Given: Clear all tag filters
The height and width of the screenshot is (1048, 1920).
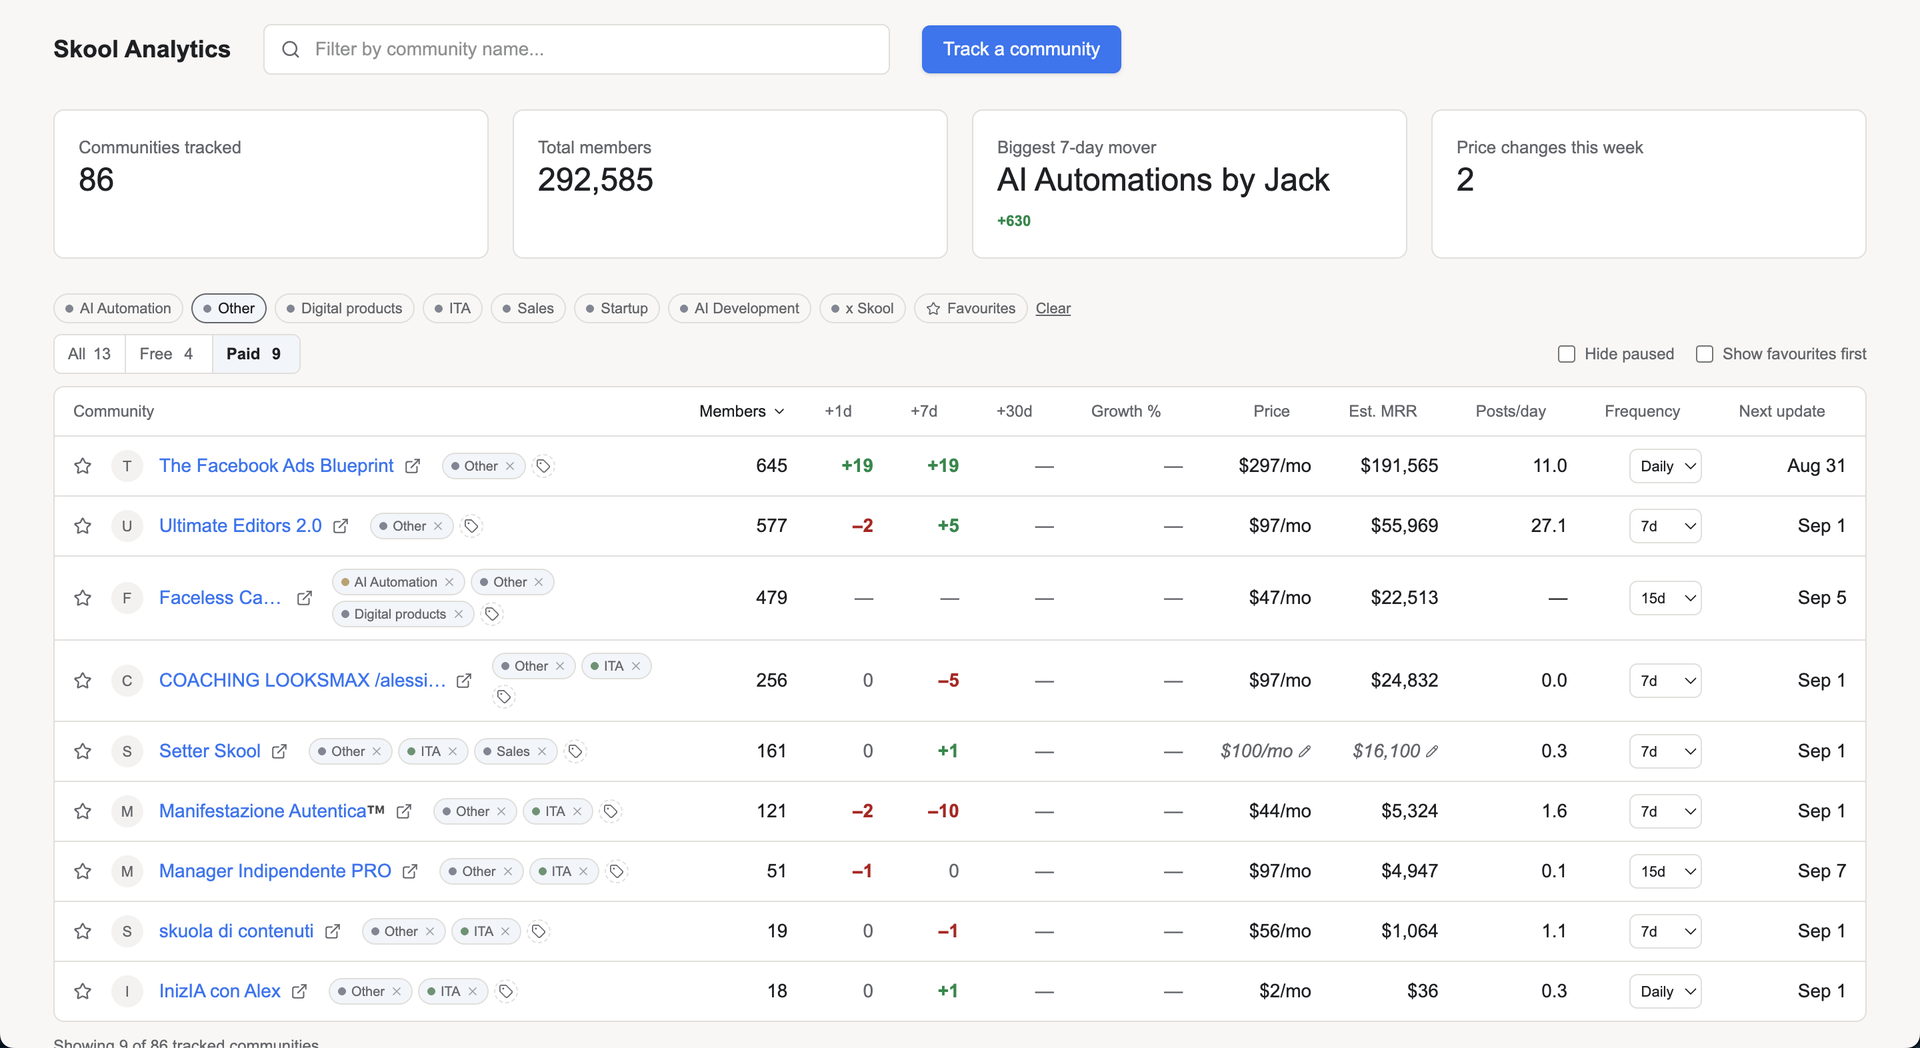Looking at the screenshot, I should point(1053,308).
